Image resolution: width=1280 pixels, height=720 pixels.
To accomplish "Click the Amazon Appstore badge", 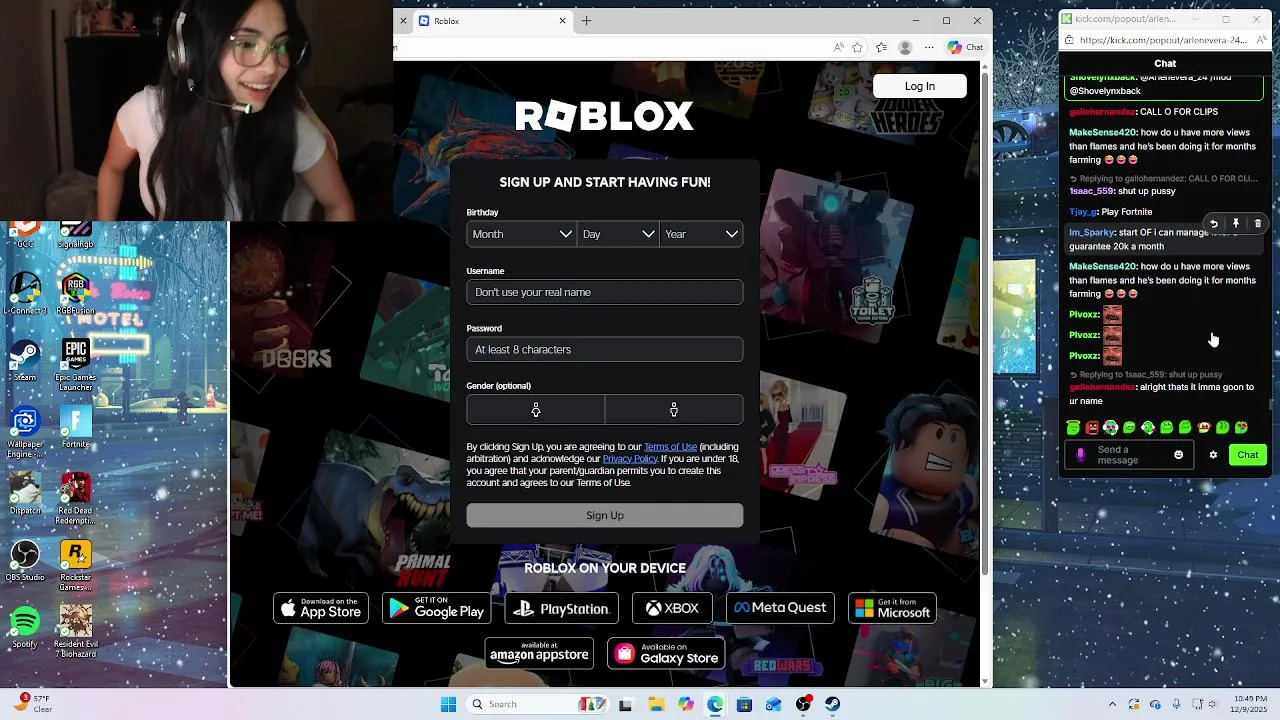I will click(539, 654).
